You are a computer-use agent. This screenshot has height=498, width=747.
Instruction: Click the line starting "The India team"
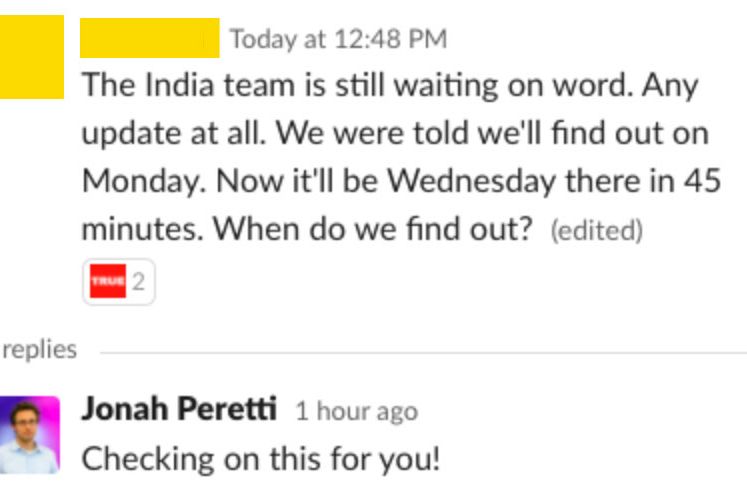point(389,86)
